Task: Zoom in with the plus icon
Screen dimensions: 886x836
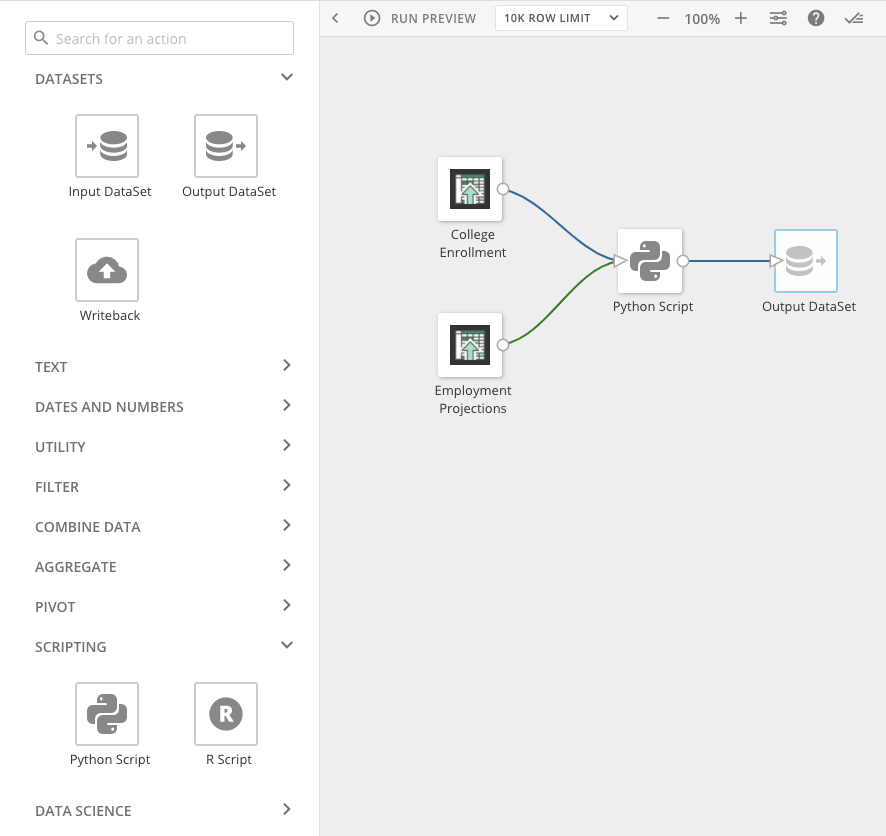Action: click(741, 17)
